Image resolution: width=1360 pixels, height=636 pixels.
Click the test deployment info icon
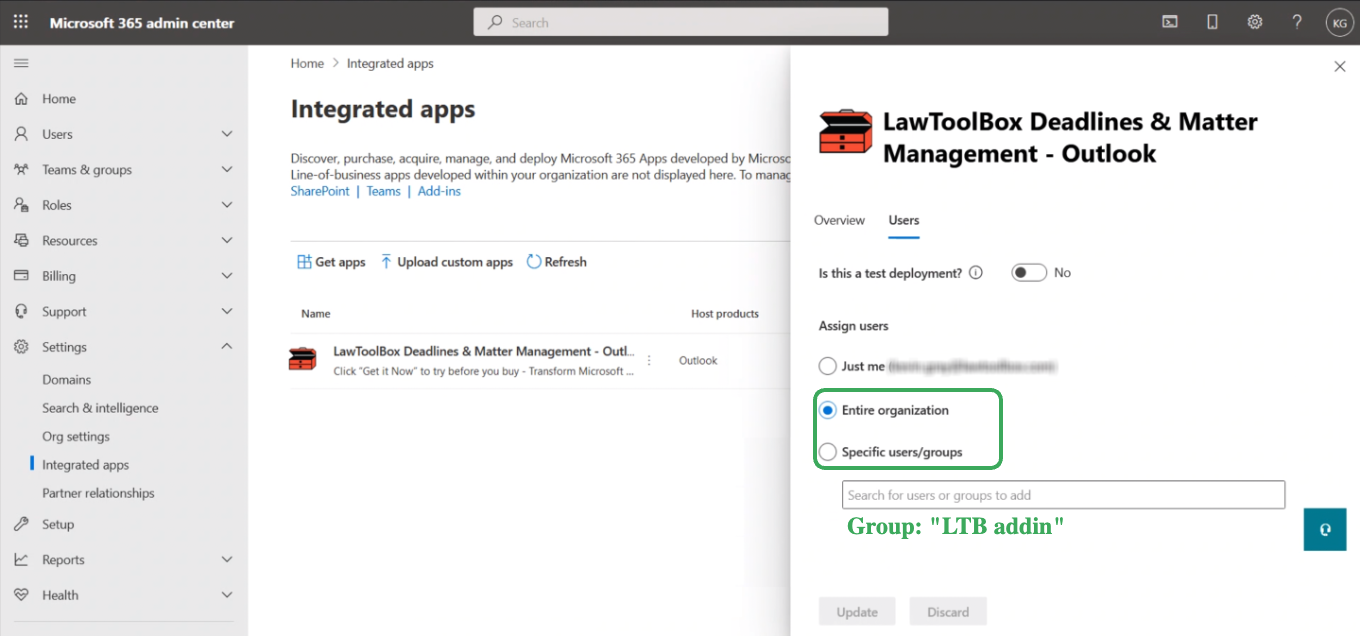click(x=976, y=273)
